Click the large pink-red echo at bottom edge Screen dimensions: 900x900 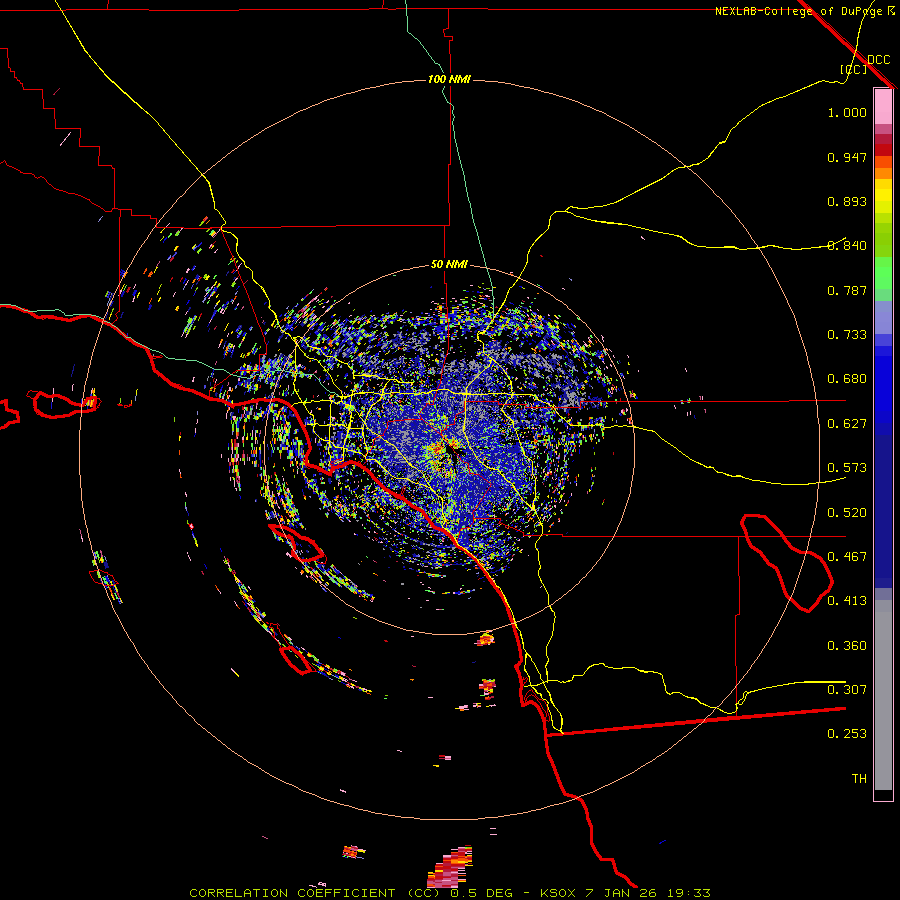(x=450, y=867)
